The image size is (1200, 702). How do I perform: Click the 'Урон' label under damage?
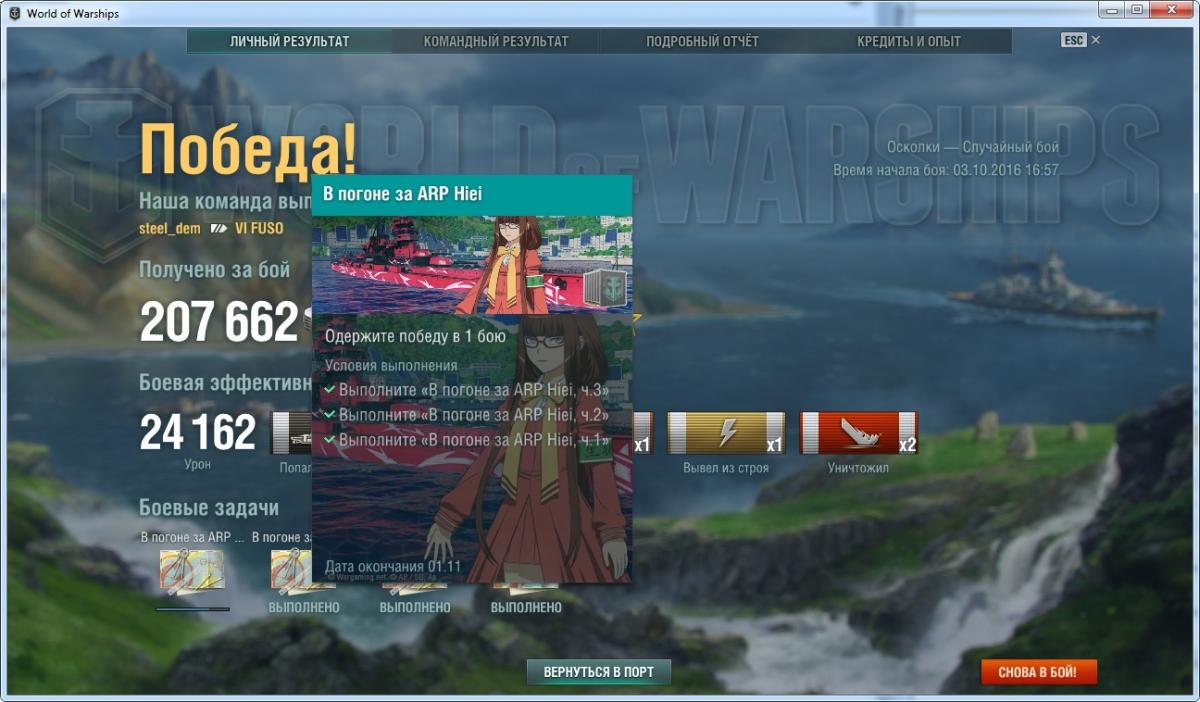198,465
